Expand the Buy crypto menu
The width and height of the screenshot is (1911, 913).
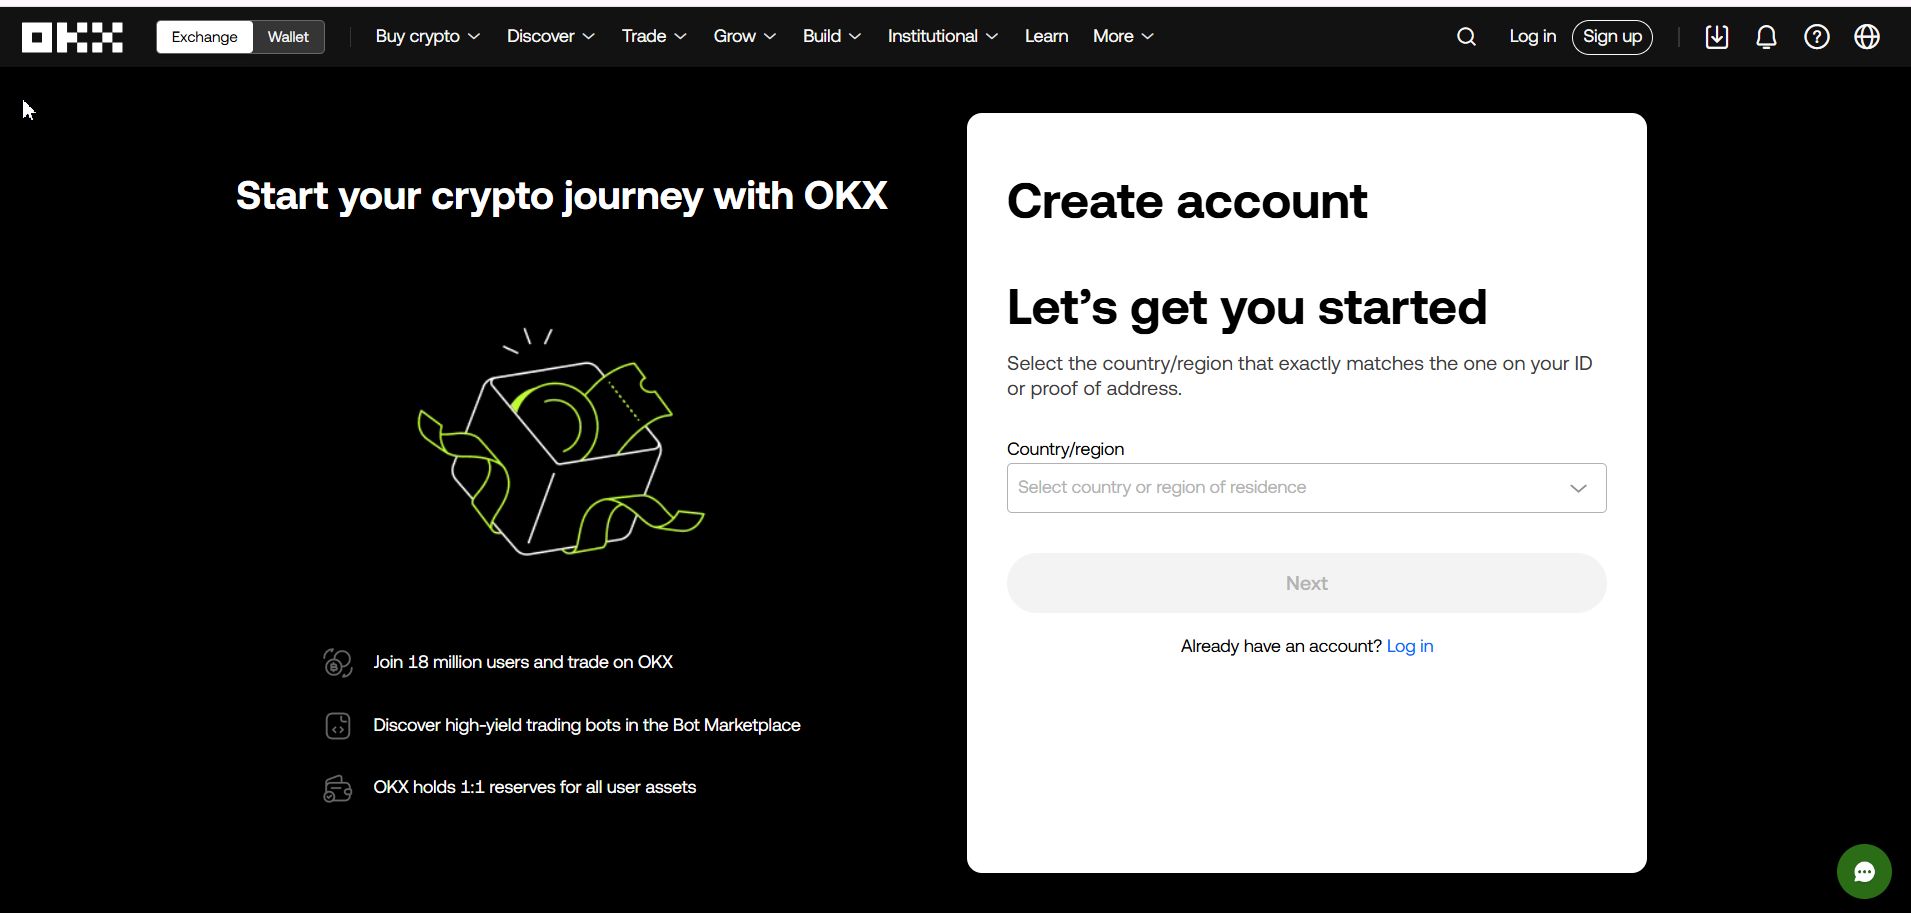click(428, 36)
